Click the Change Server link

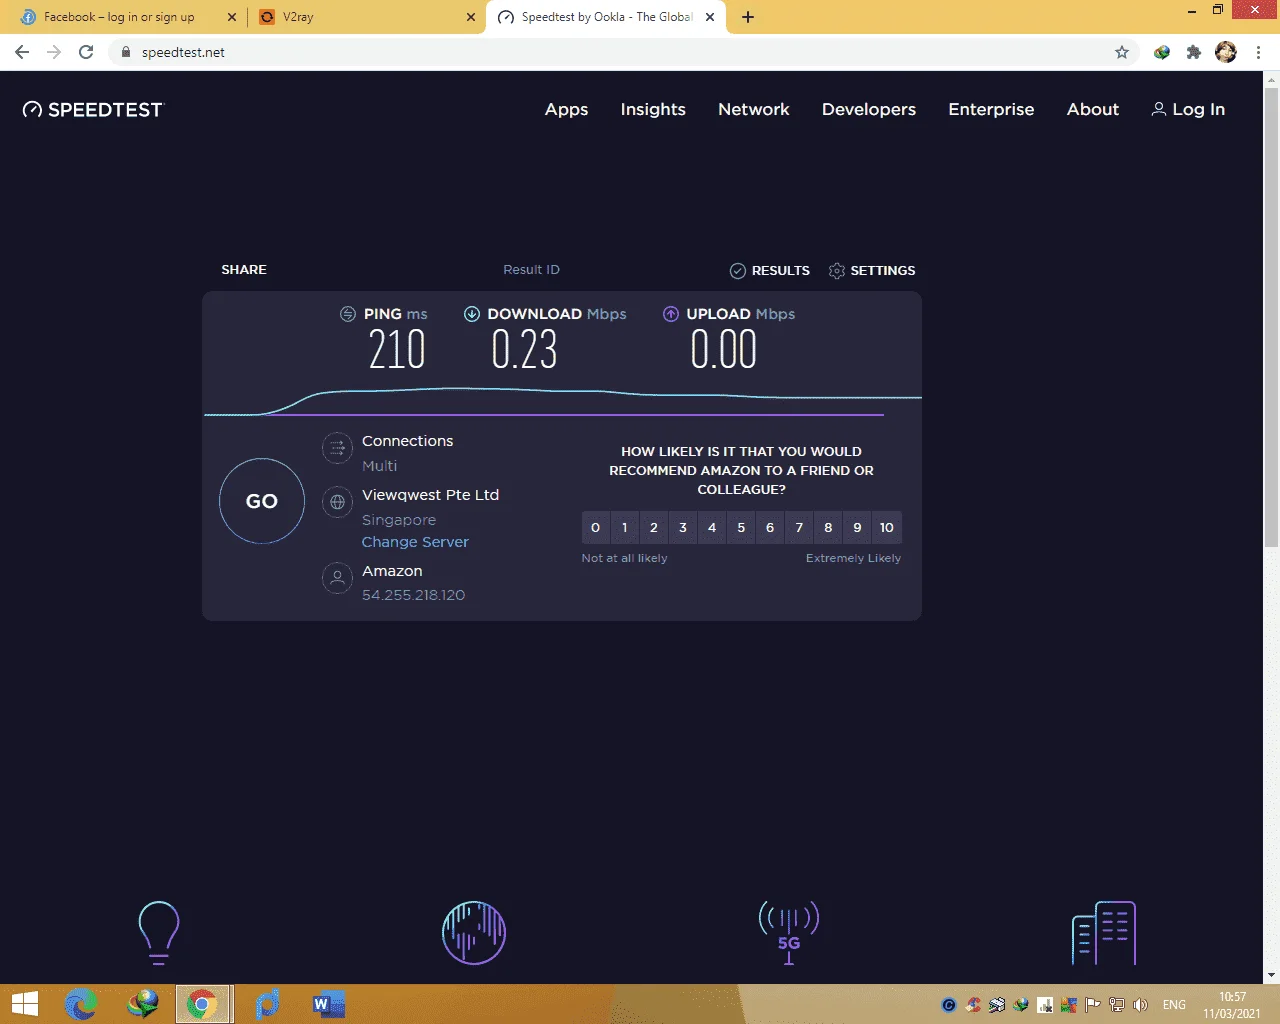[415, 542]
